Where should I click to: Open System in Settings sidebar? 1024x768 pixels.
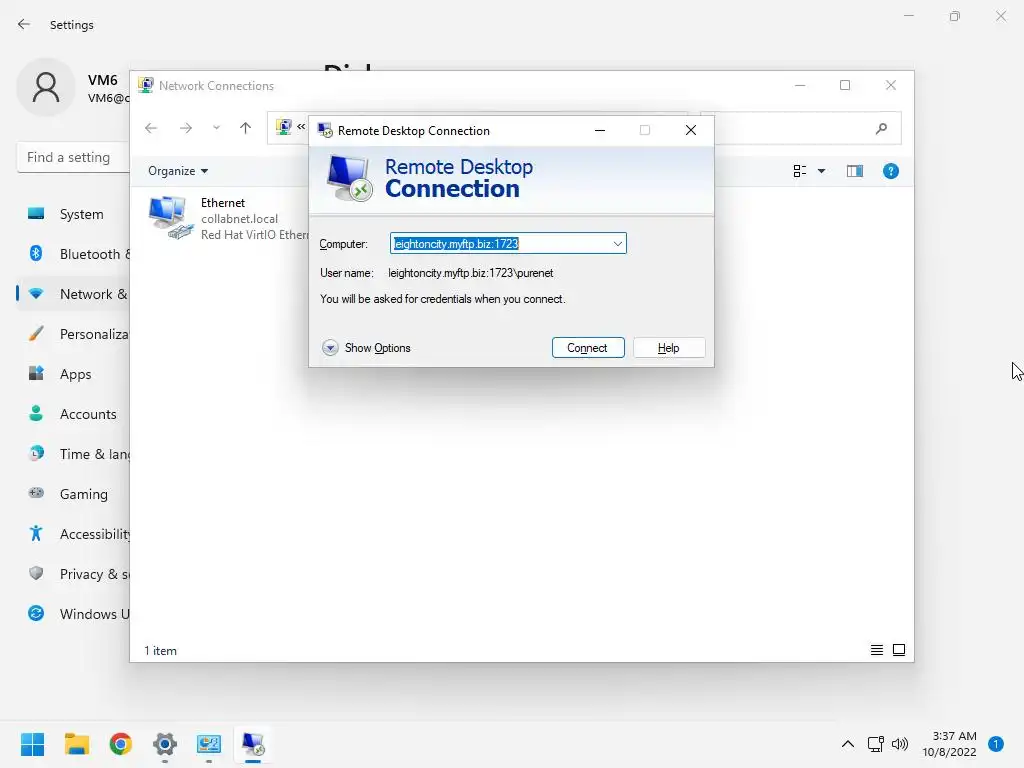(x=73, y=214)
